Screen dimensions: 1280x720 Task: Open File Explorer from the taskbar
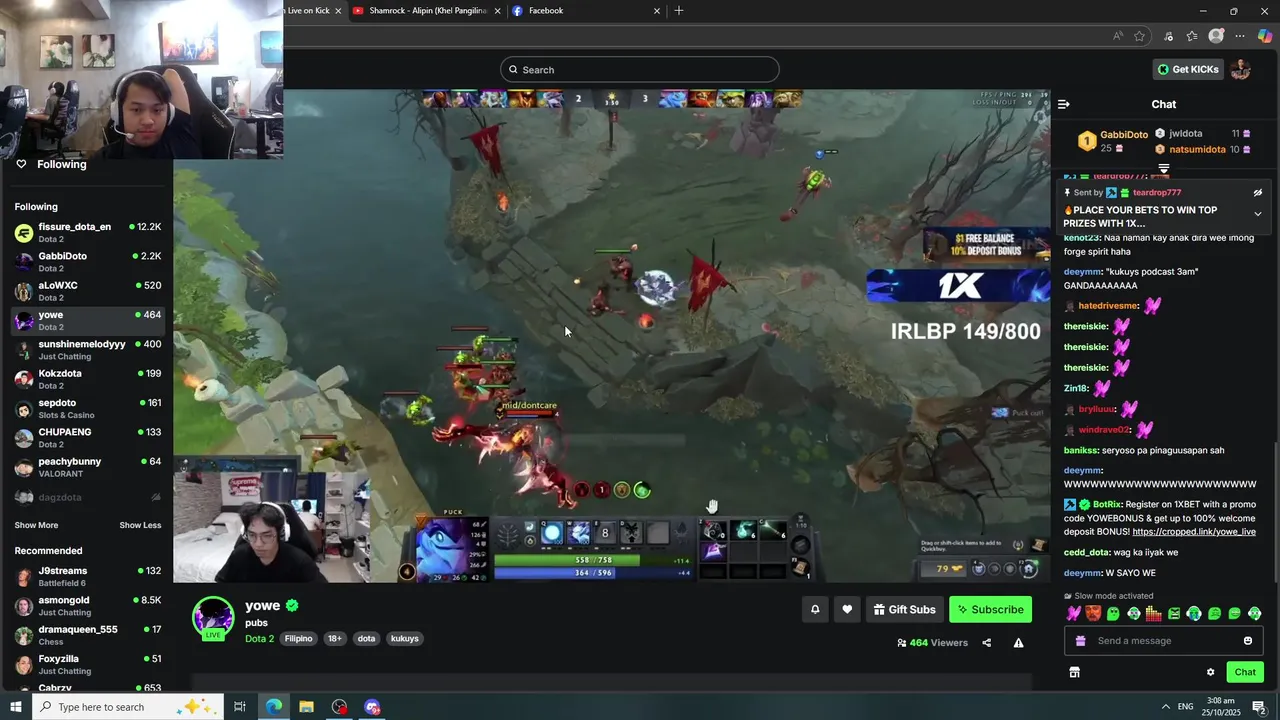point(306,707)
